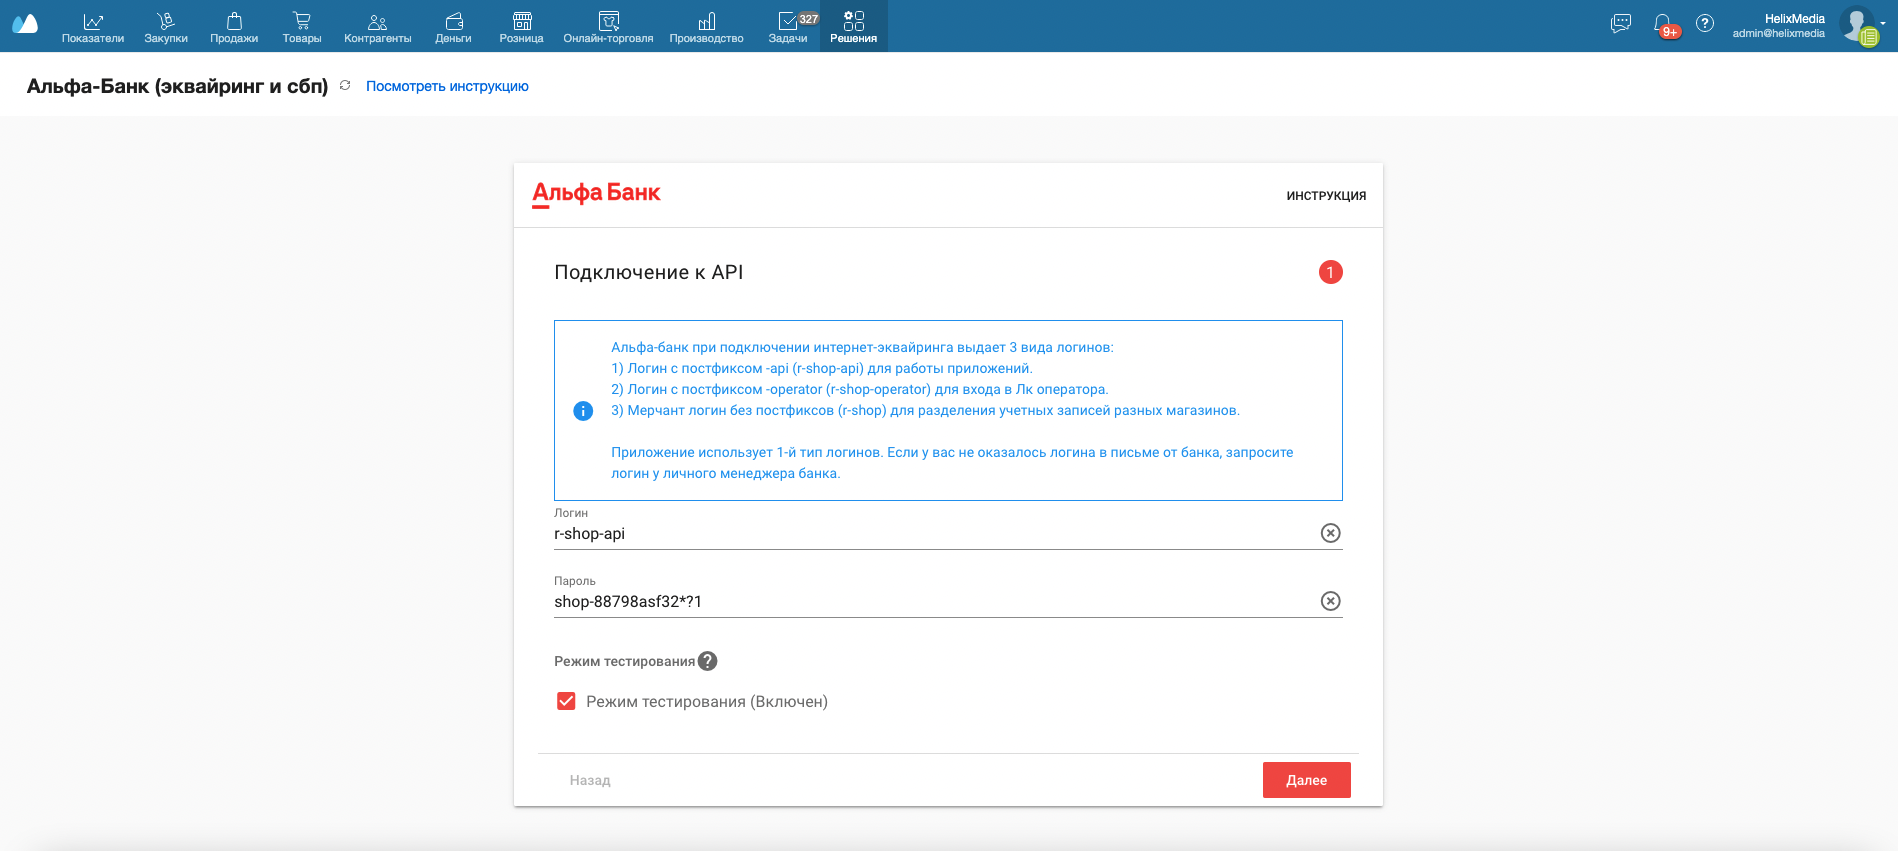Open the help question mark icon
Viewport: 1898px width, 851px height.
(x=1705, y=22)
